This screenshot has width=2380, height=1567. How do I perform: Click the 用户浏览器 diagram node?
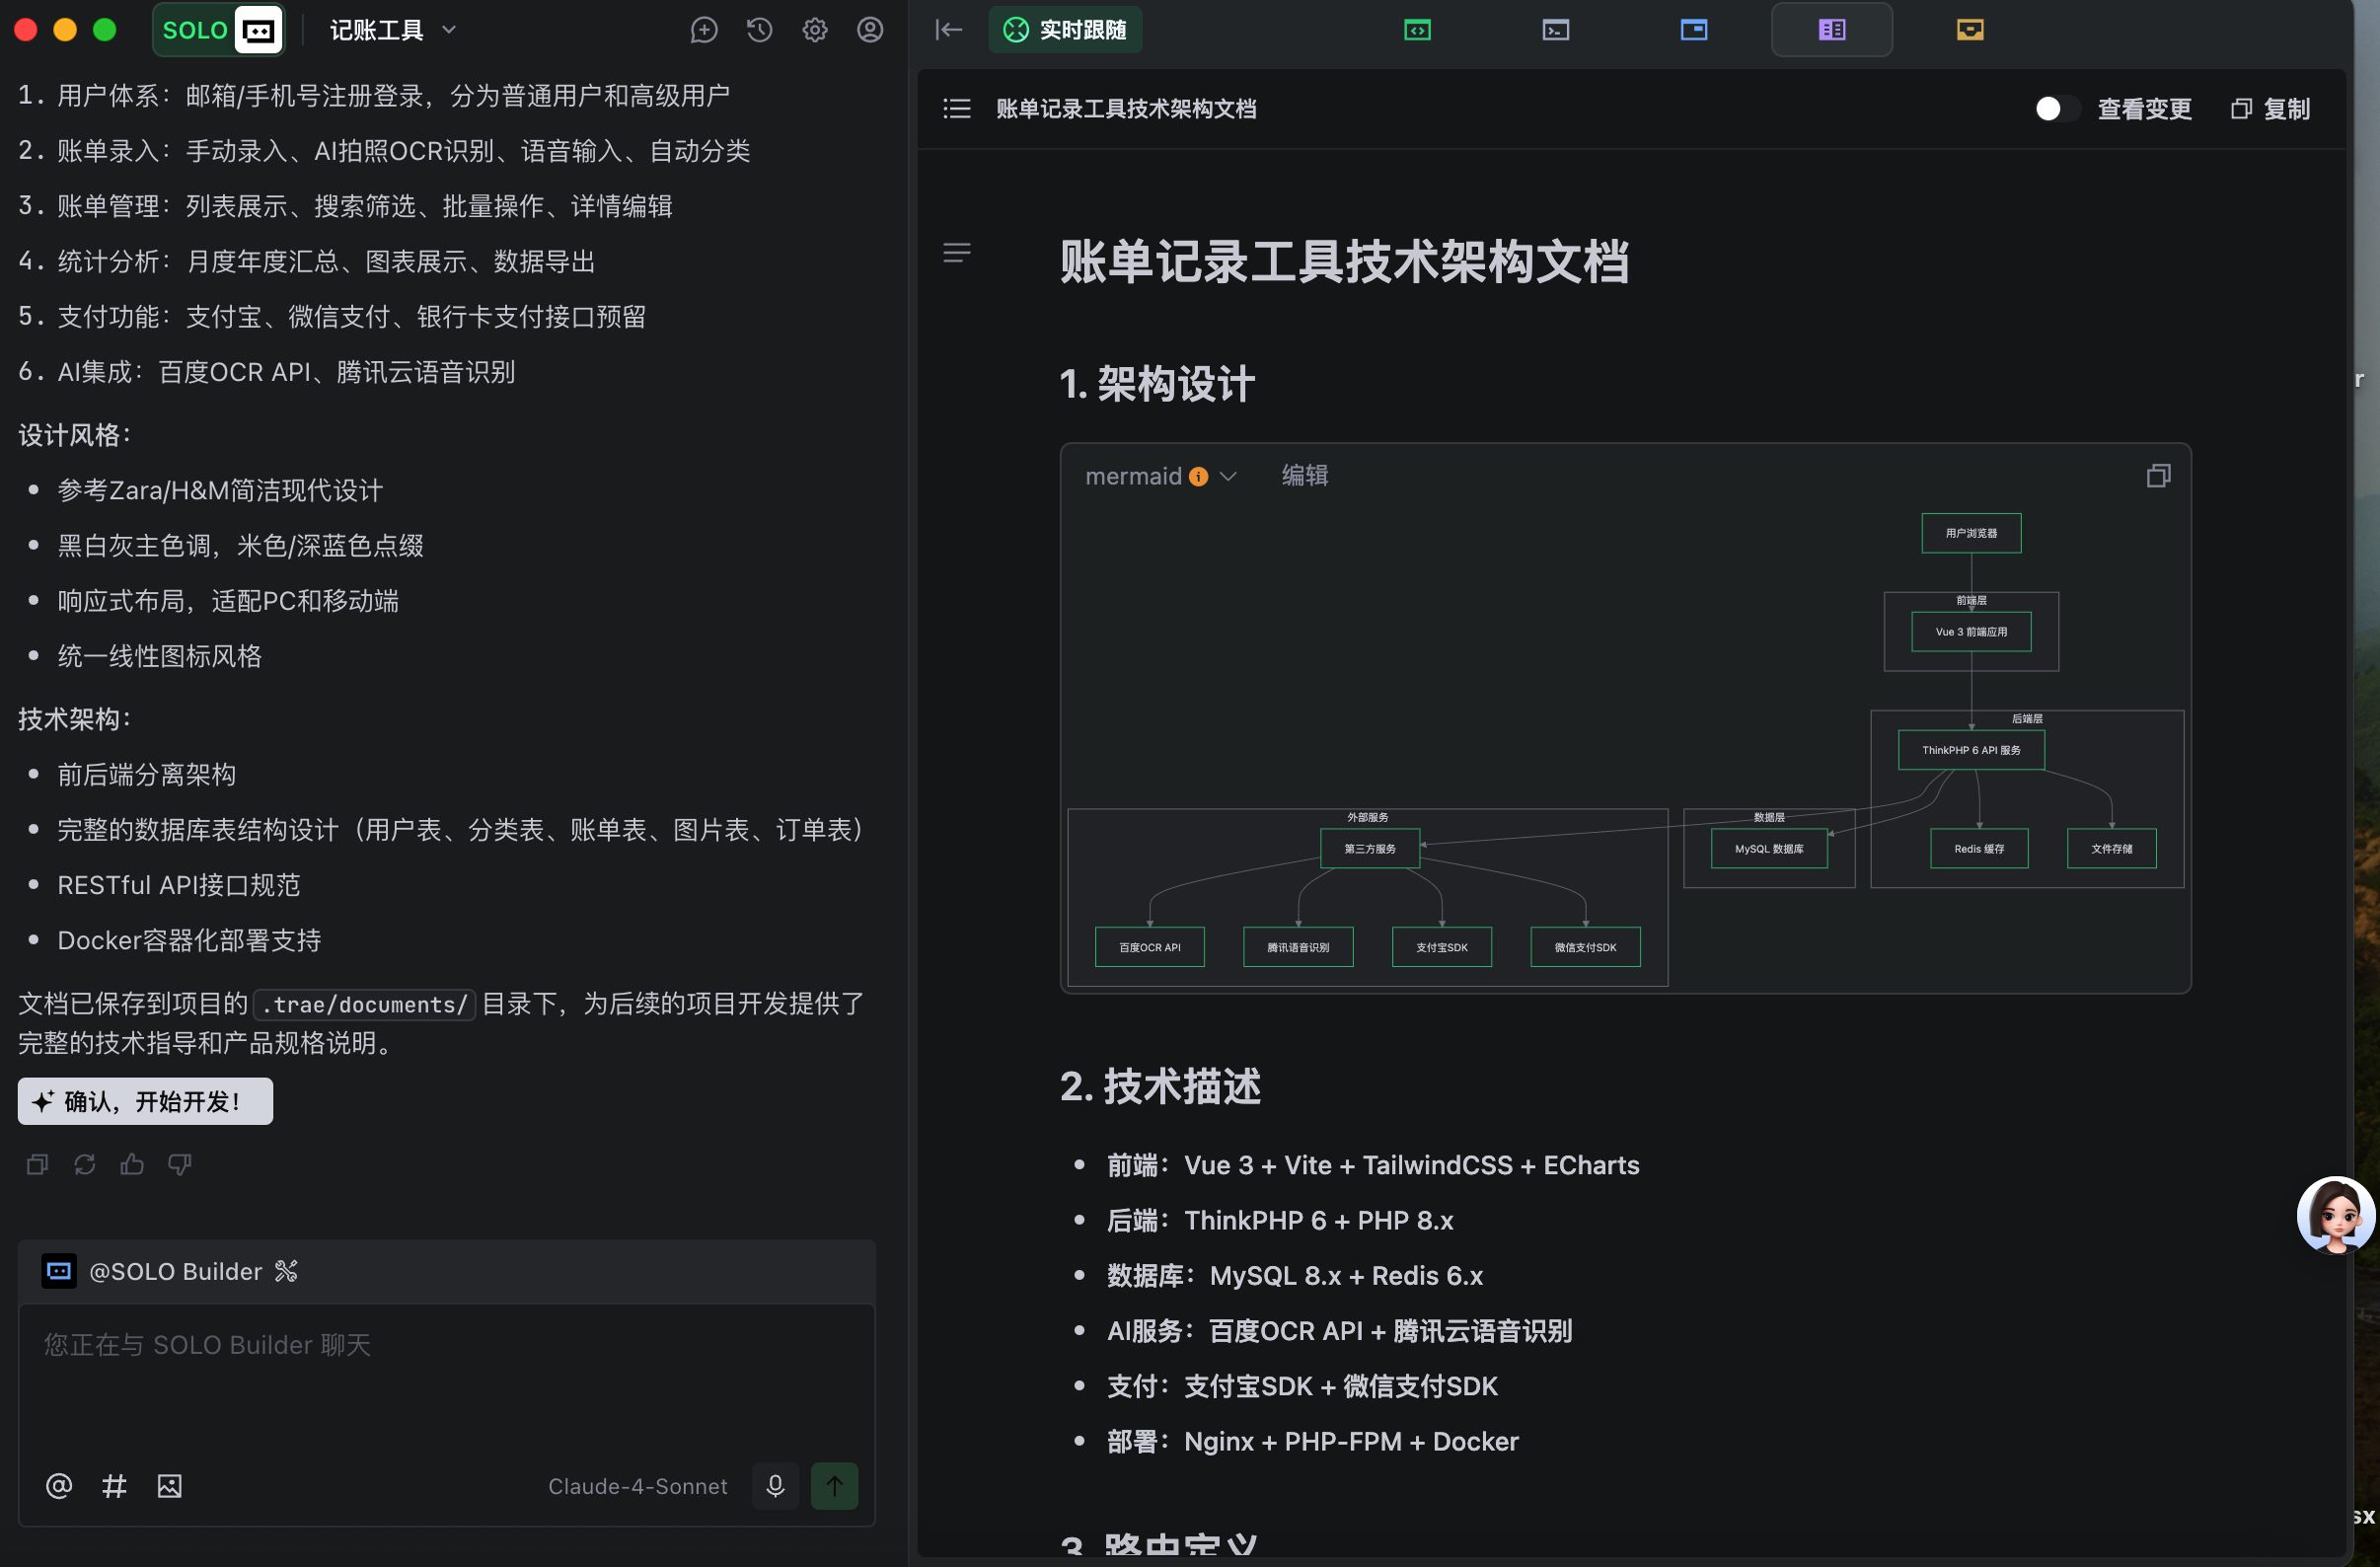pos(1971,533)
